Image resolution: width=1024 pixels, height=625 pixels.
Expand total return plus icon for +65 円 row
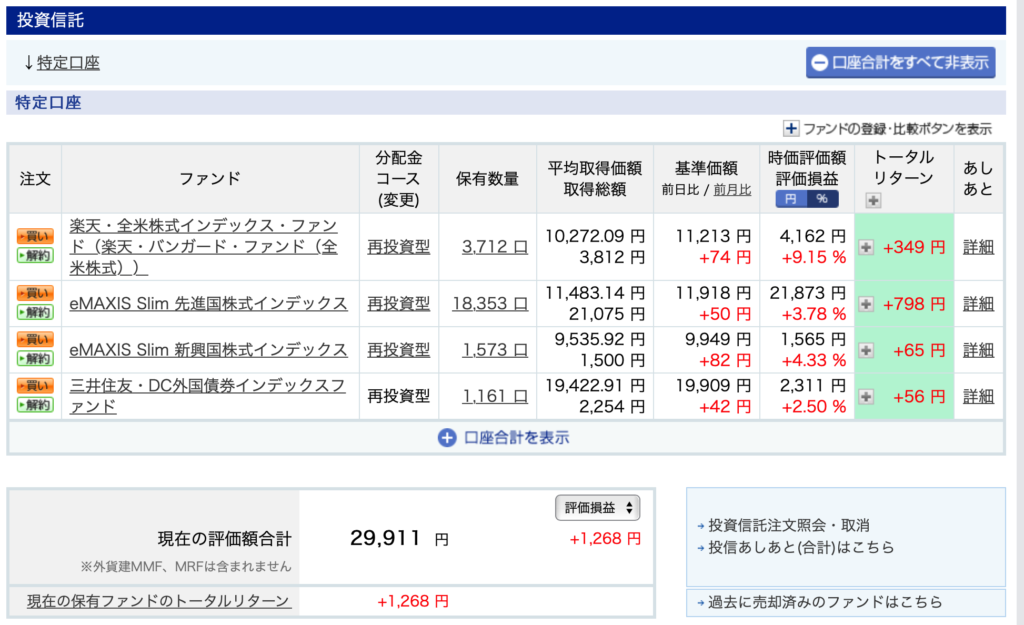pos(866,351)
